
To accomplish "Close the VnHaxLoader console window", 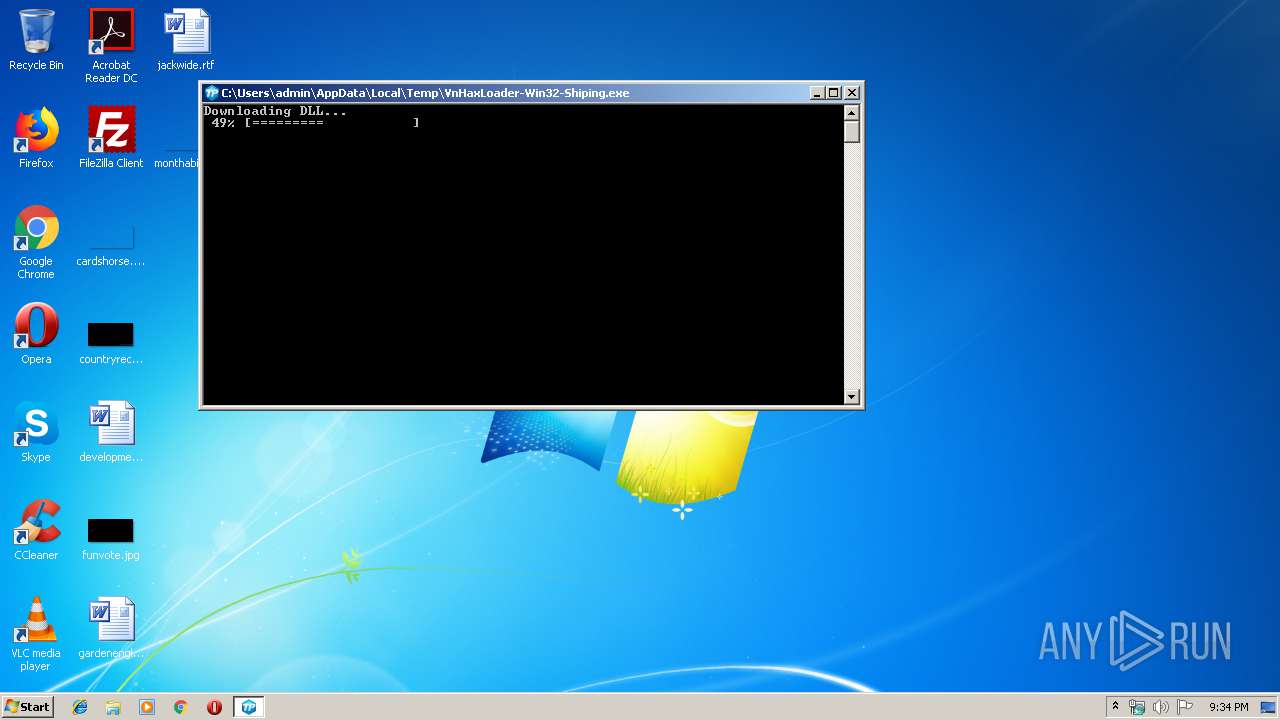I will pos(852,93).
